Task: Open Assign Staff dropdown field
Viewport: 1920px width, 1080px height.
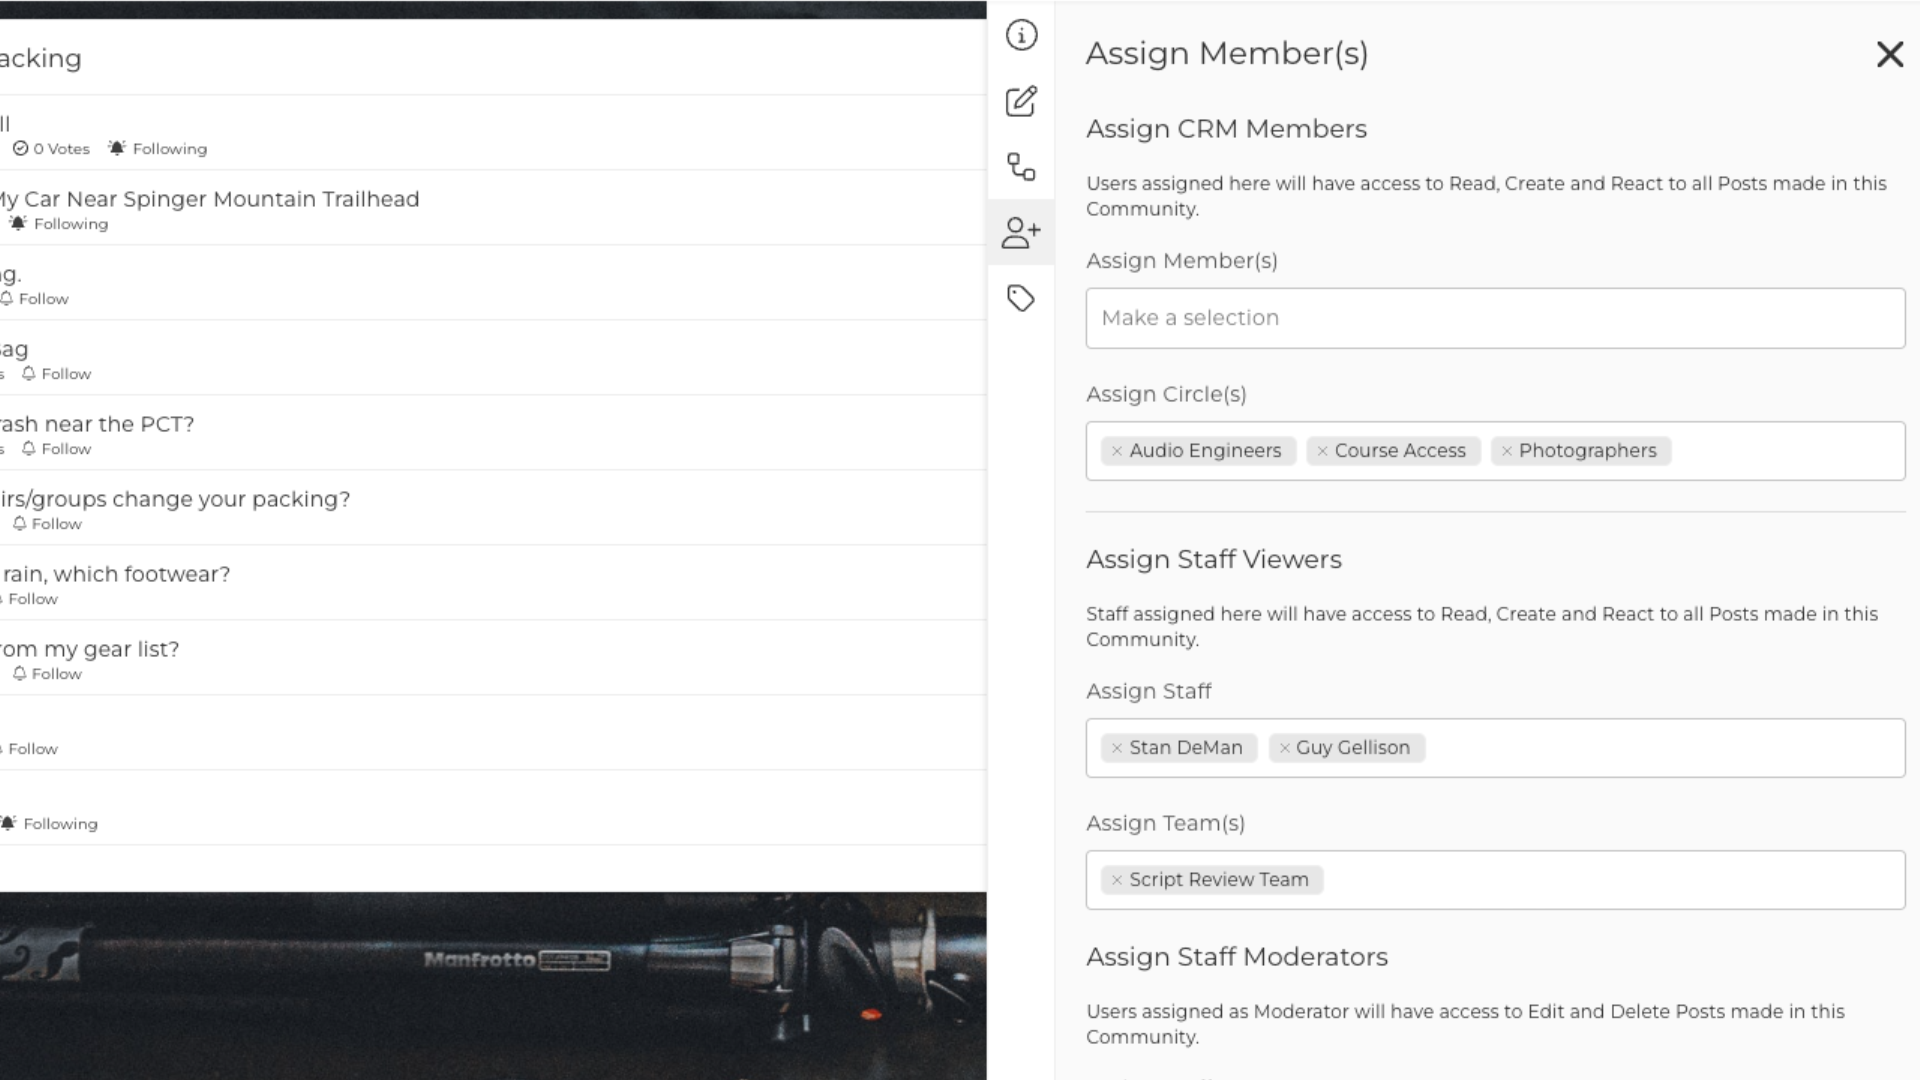Action: pos(1660,748)
